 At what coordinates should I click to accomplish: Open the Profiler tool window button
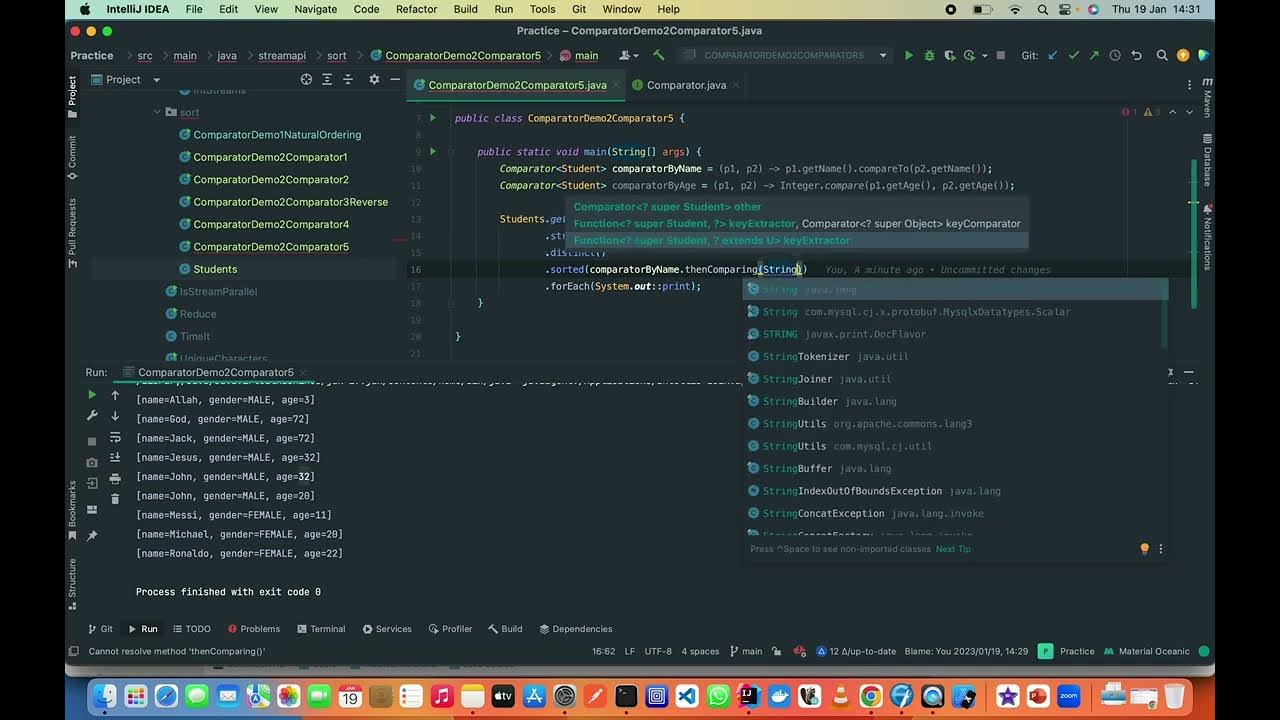click(x=449, y=629)
